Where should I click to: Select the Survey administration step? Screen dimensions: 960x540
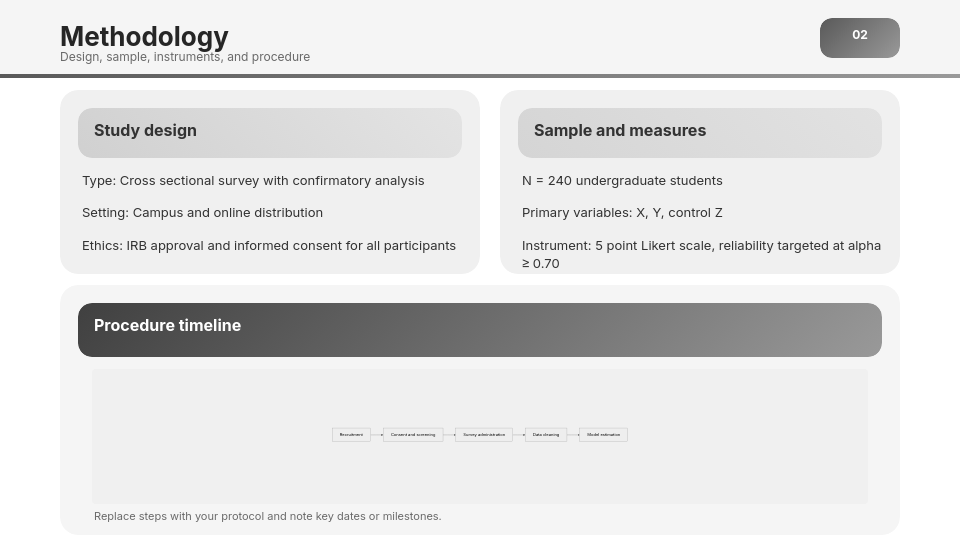(484, 435)
